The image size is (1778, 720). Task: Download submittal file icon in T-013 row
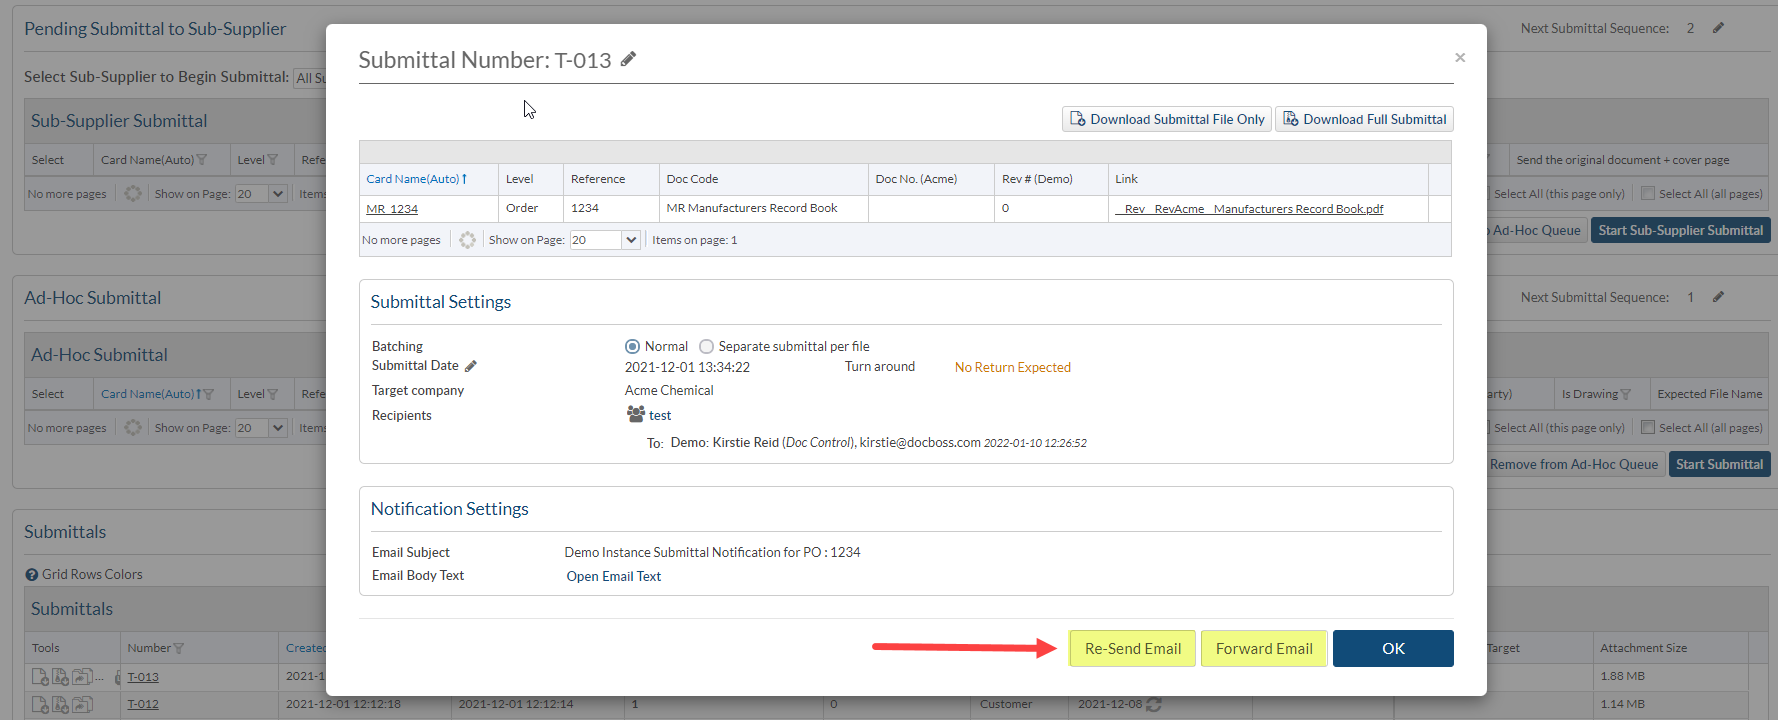[40, 677]
